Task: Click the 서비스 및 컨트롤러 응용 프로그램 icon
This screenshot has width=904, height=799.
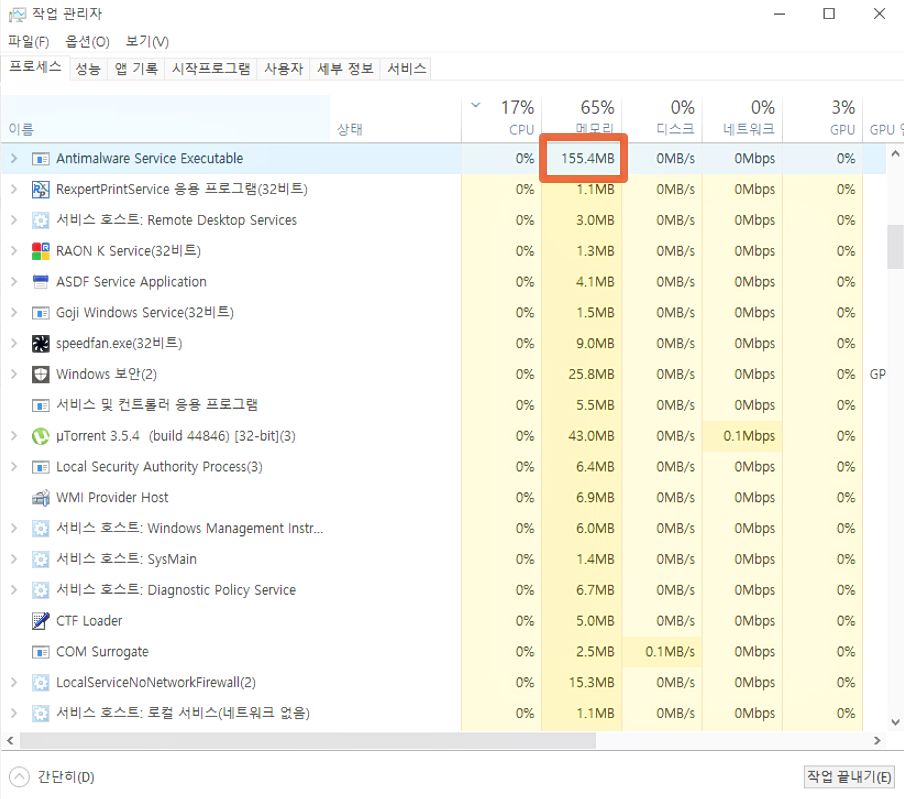Action: click(40, 405)
